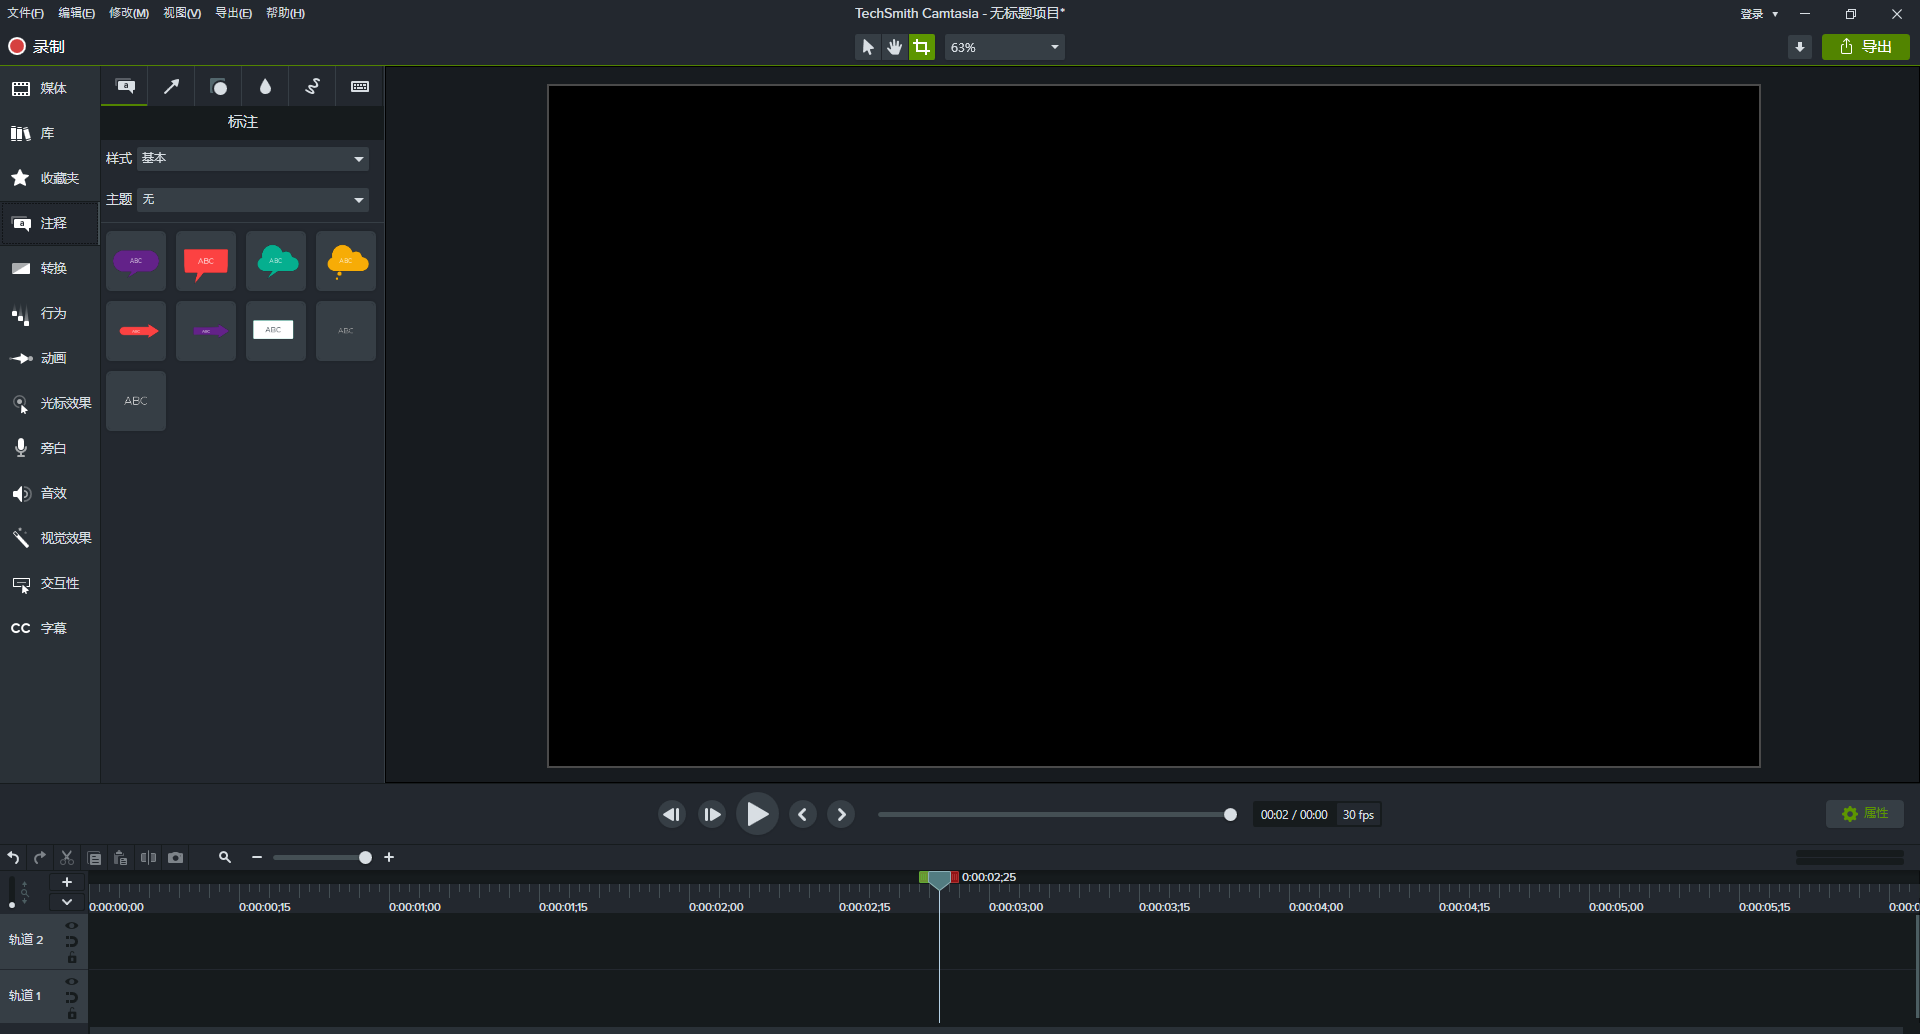The image size is (1920, 1034).
Task: Click the timeline zoom slider handle
Action: pyautogui.click(x=366, y=858)
